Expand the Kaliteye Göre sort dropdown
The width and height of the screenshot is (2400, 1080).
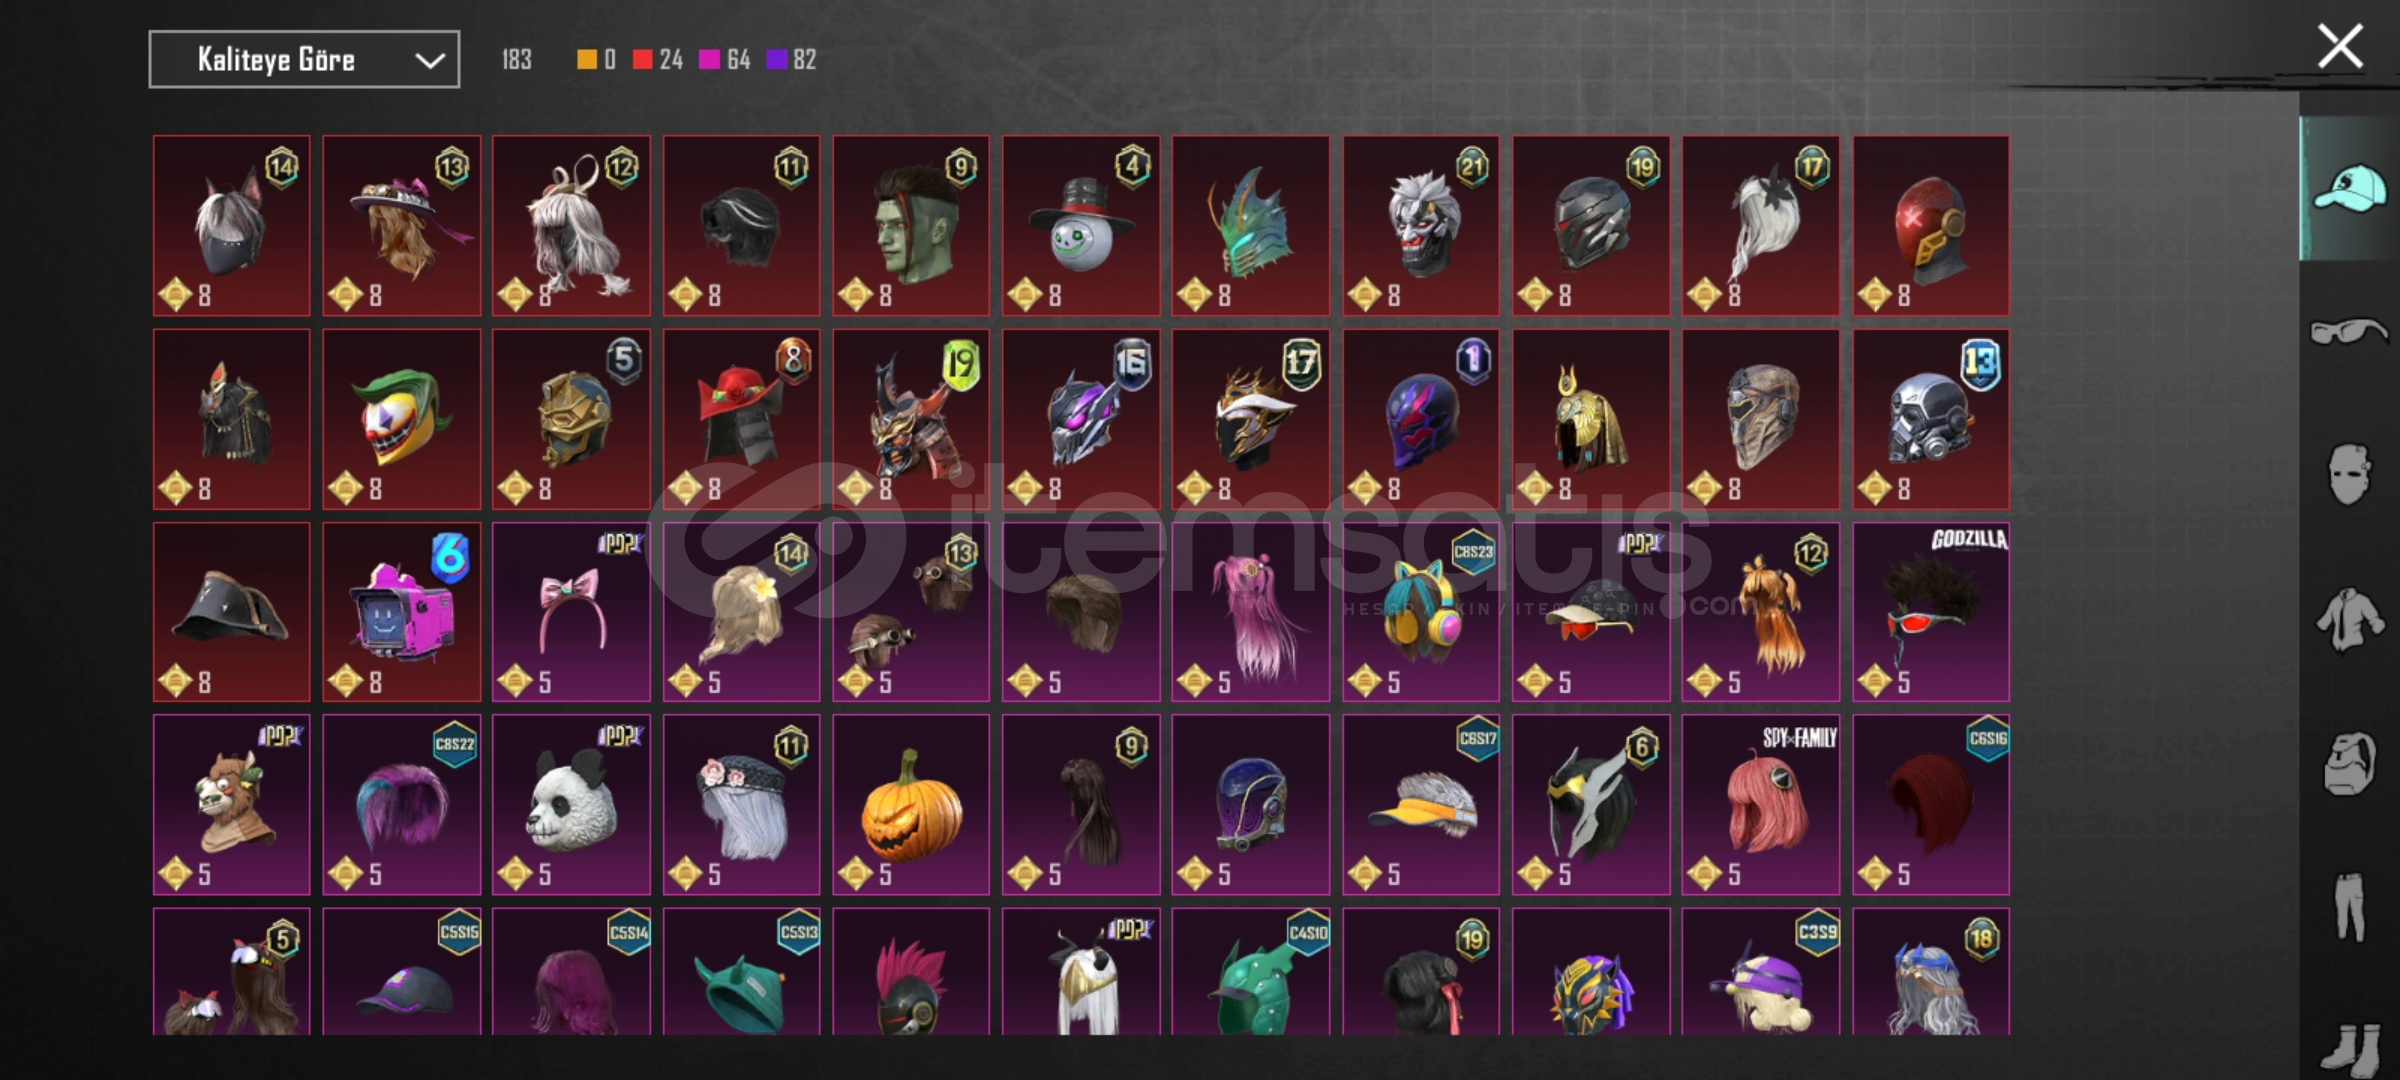(x=304, y=60)
